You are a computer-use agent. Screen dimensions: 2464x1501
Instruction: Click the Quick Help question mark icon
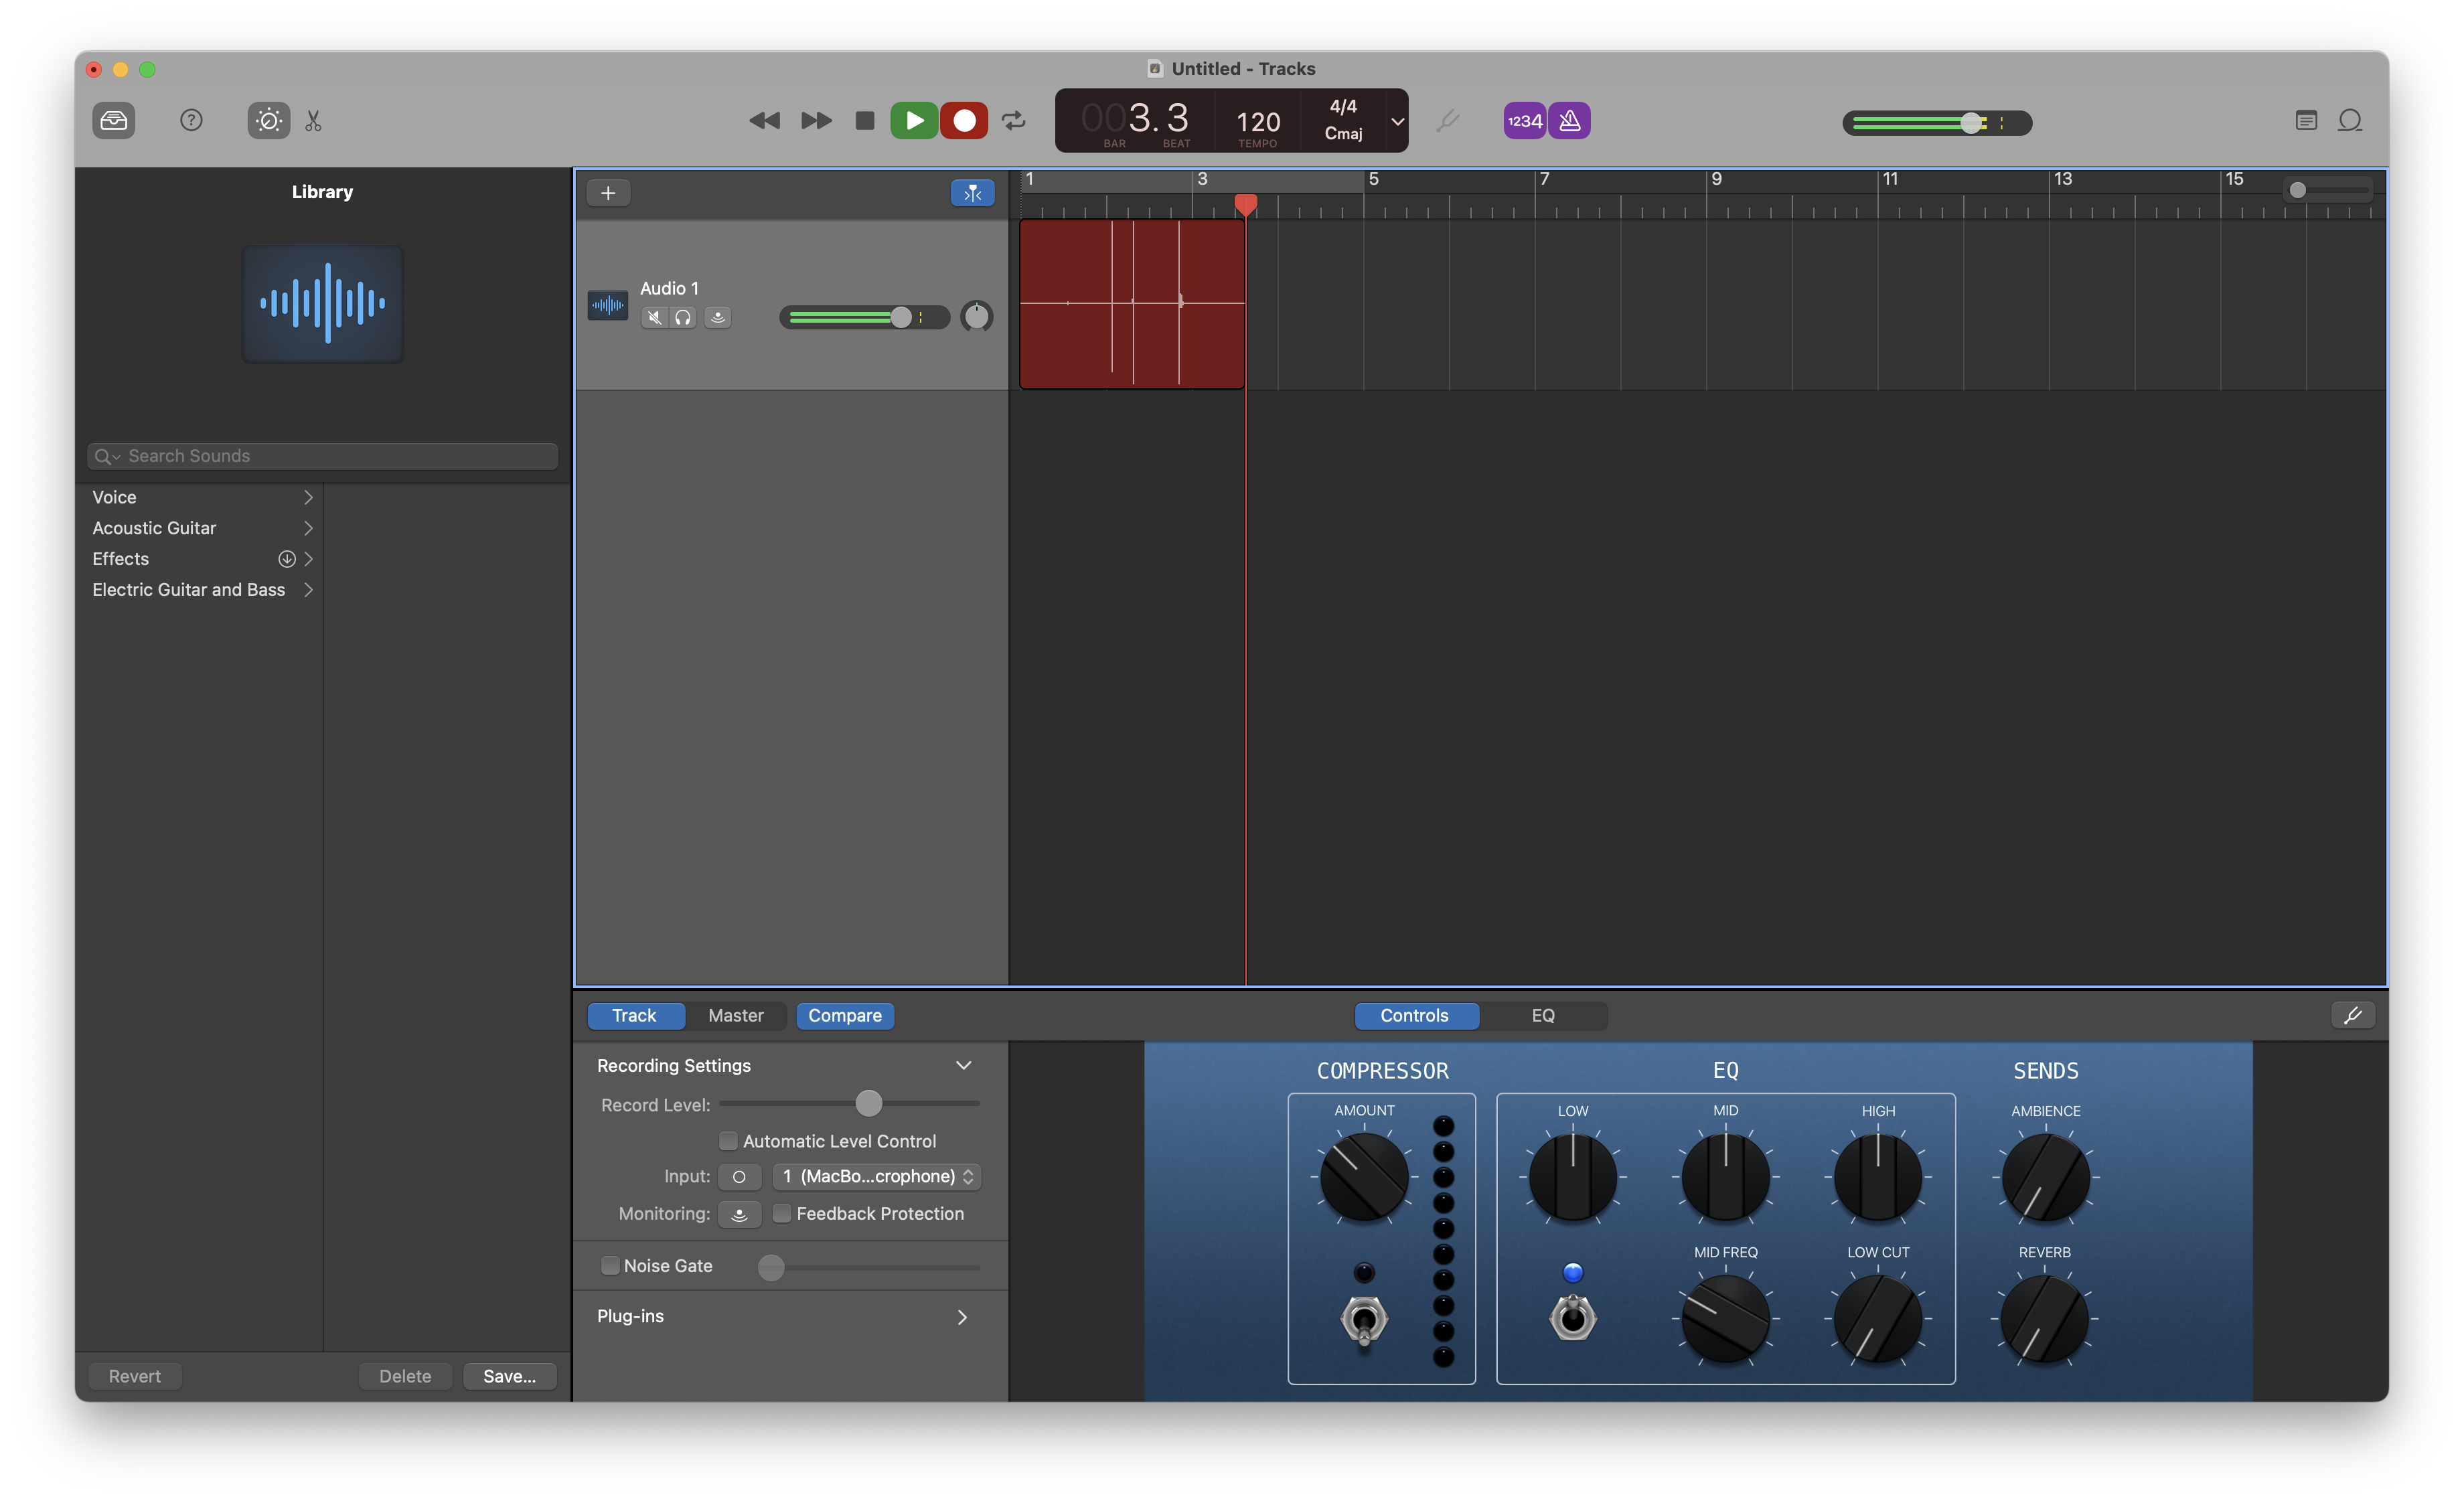191,121
